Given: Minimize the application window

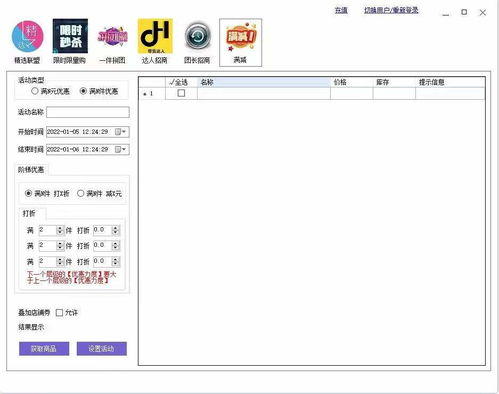Looking at the screenshot, I should pyautogui.click(x=446, y=13).
